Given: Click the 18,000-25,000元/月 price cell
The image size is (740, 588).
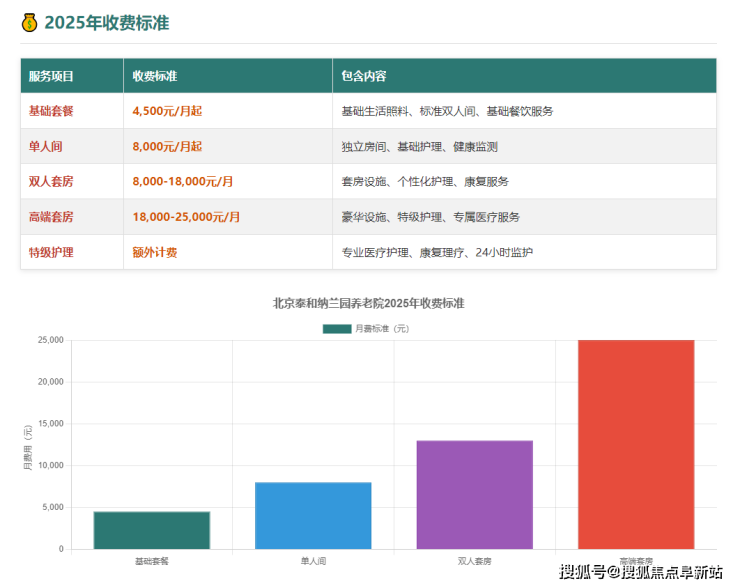Looking at the screenshot, I should coord(186,216).
